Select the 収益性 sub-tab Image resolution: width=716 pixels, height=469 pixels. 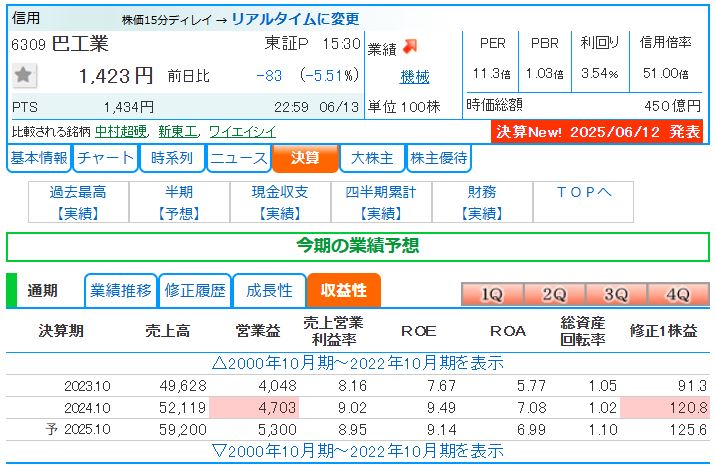pyautogui.click(x=344, y=290)
